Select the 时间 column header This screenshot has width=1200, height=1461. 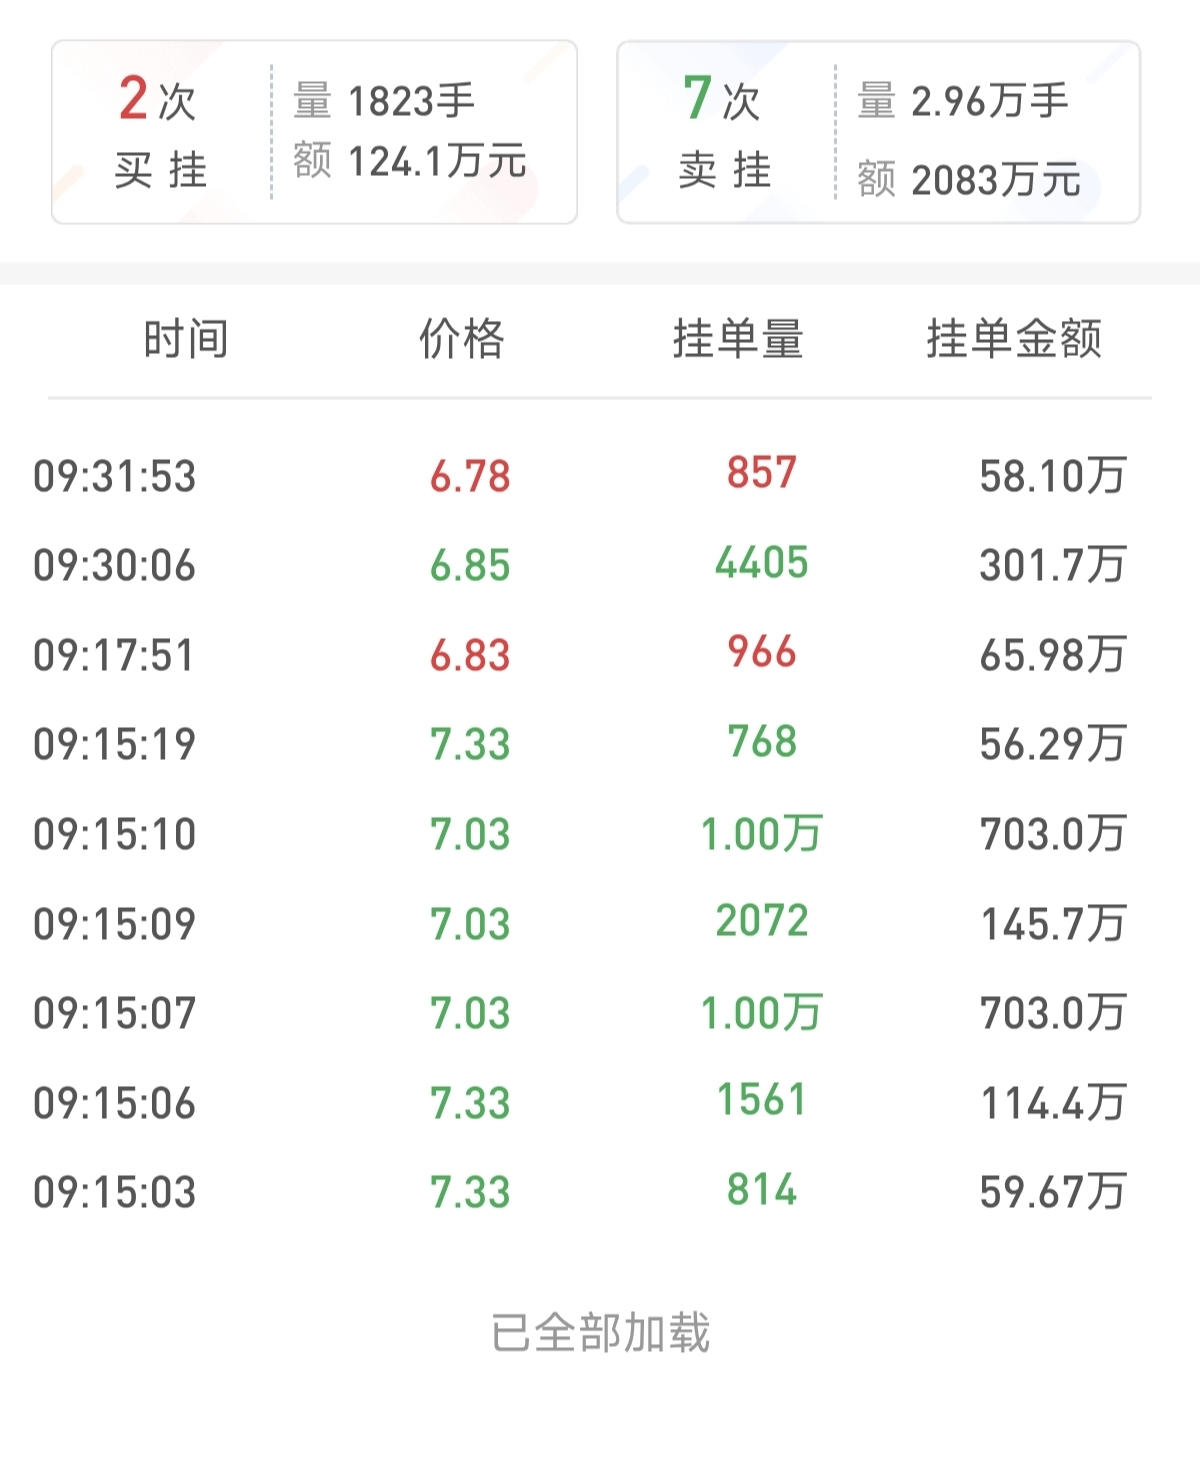coord(186,339)
